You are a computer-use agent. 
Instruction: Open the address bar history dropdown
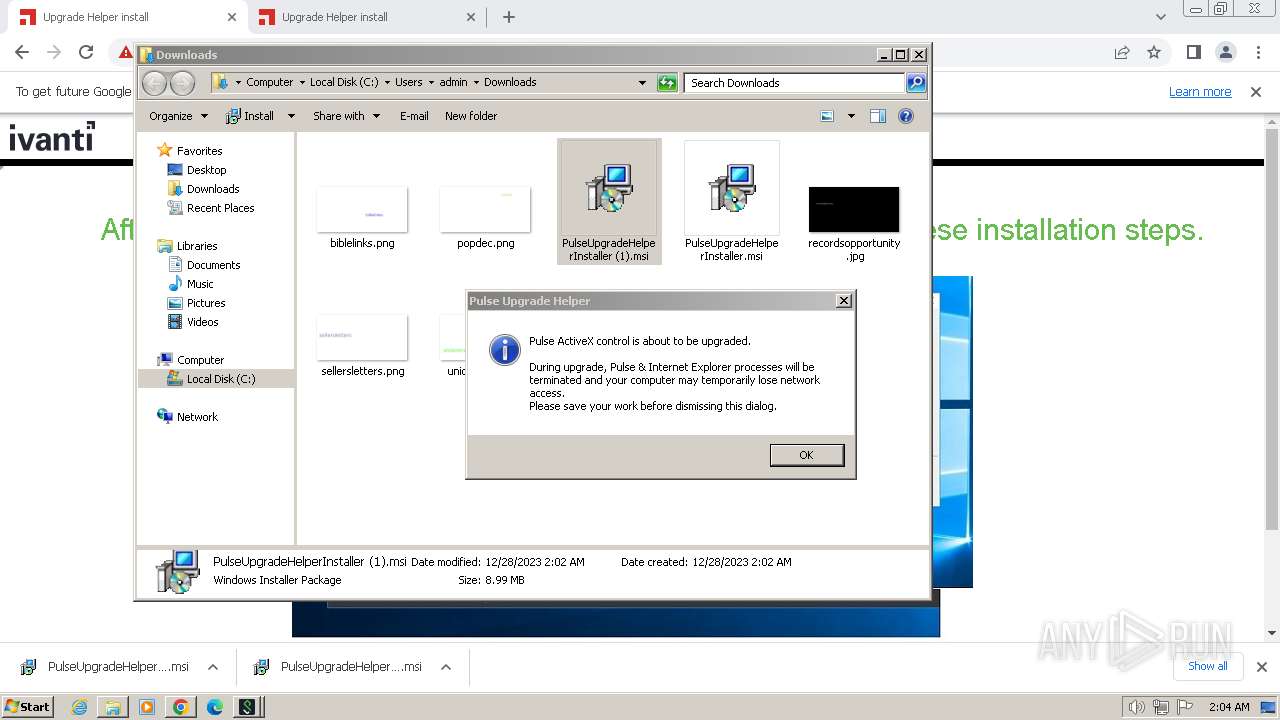[642, 83]
